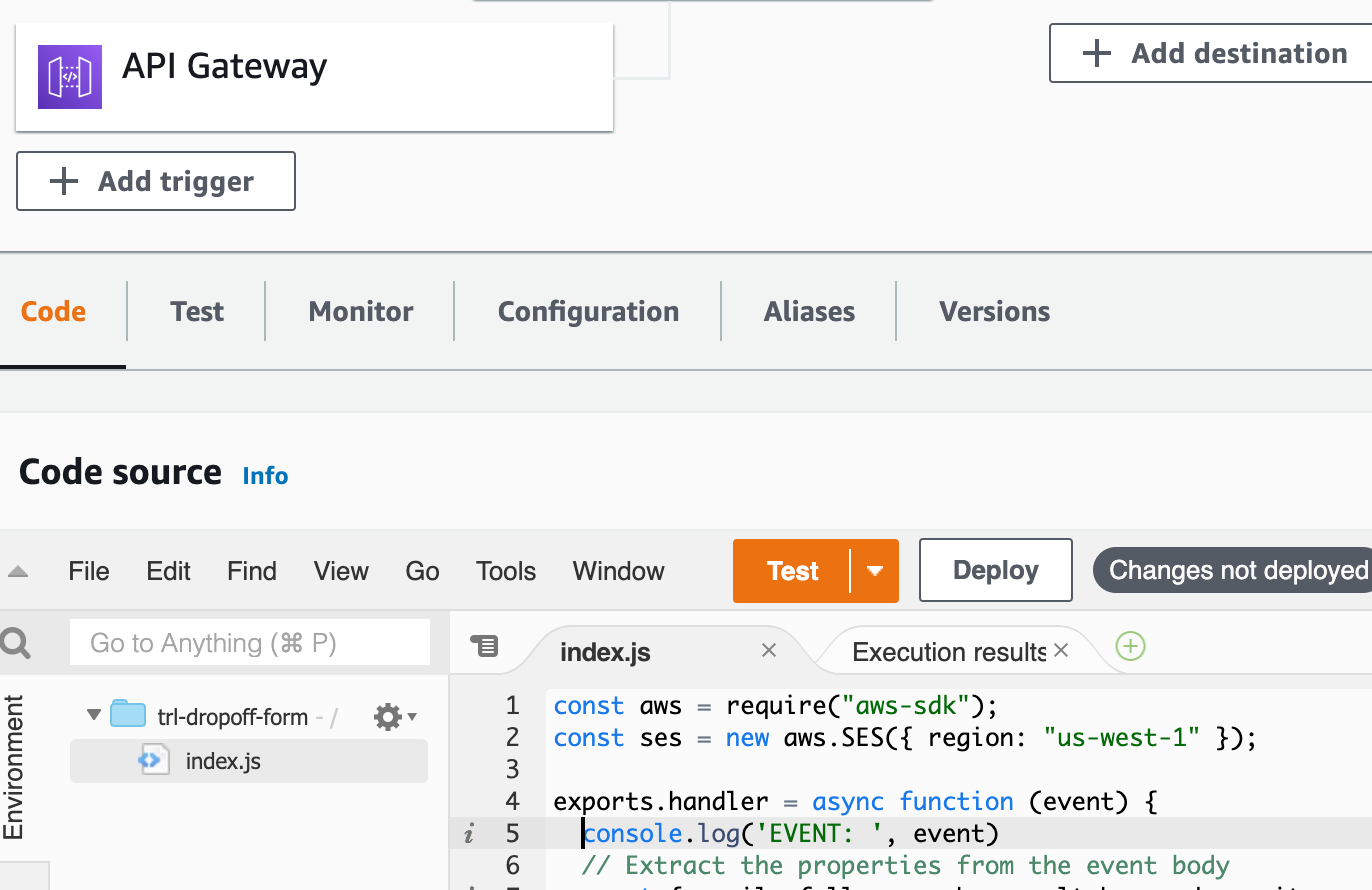
Task: Collapse the trl-dropoff-form folder
Action: (x=94, y=716)
